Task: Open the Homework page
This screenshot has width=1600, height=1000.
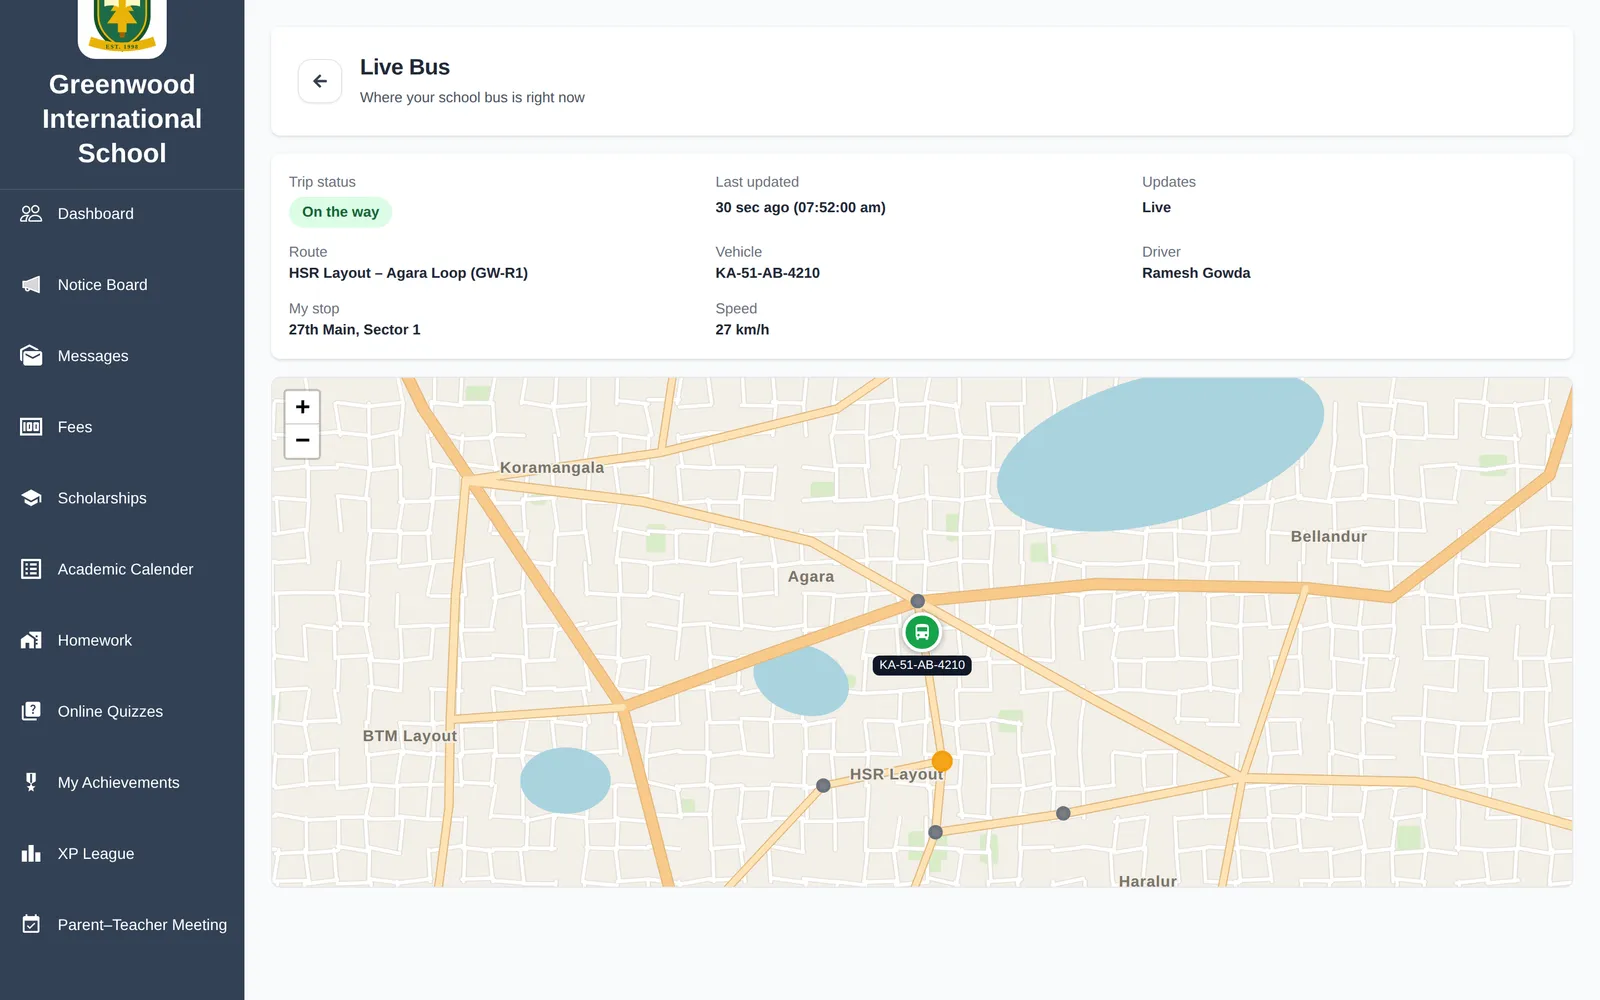Action: tap(122, 640)
